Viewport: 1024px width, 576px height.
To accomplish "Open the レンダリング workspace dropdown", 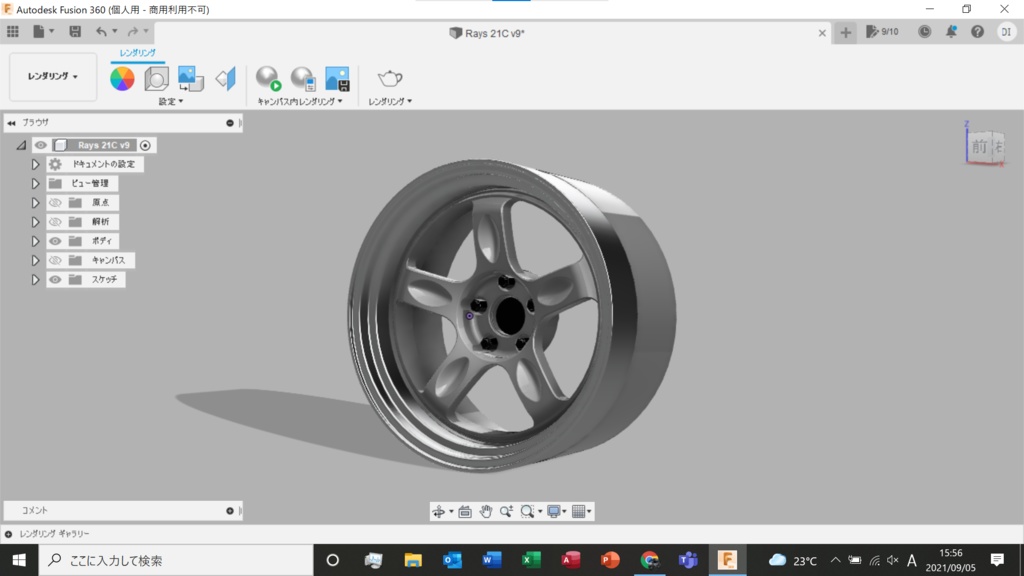I will [x=53, y=76].
